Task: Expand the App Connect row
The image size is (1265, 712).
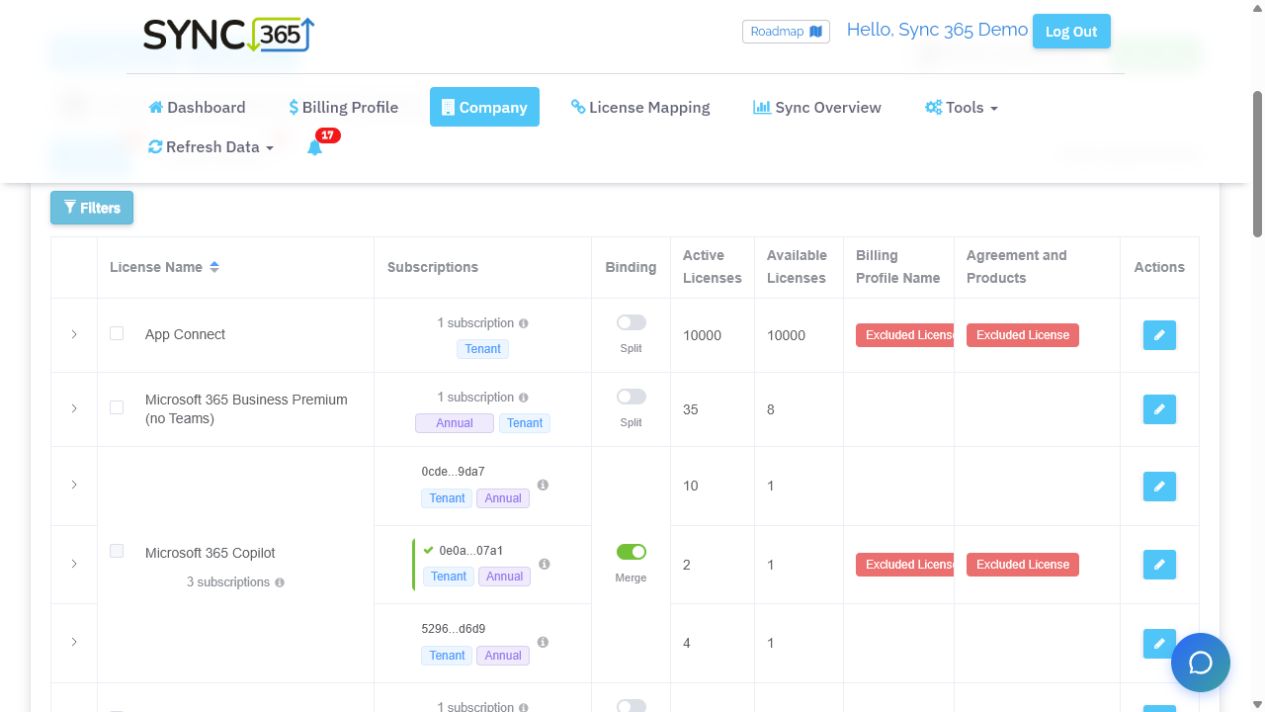Action: tap(74, 335)
